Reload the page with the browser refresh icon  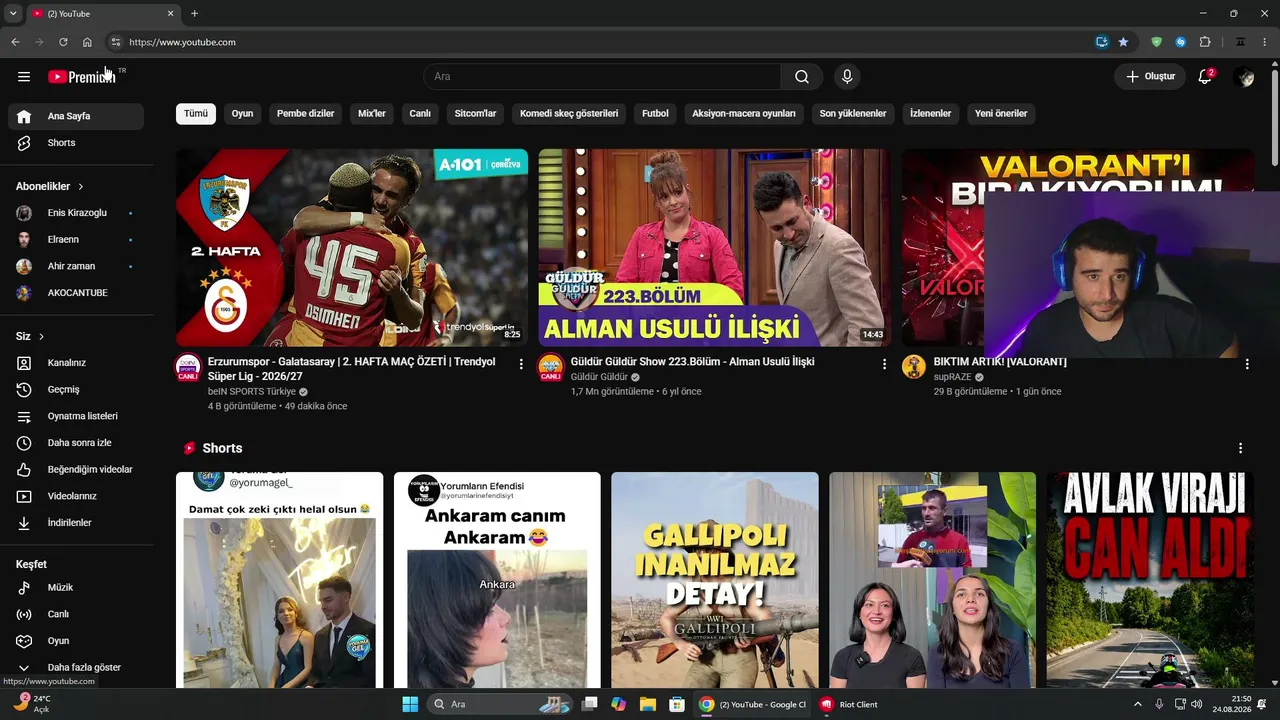pos(63,42)
